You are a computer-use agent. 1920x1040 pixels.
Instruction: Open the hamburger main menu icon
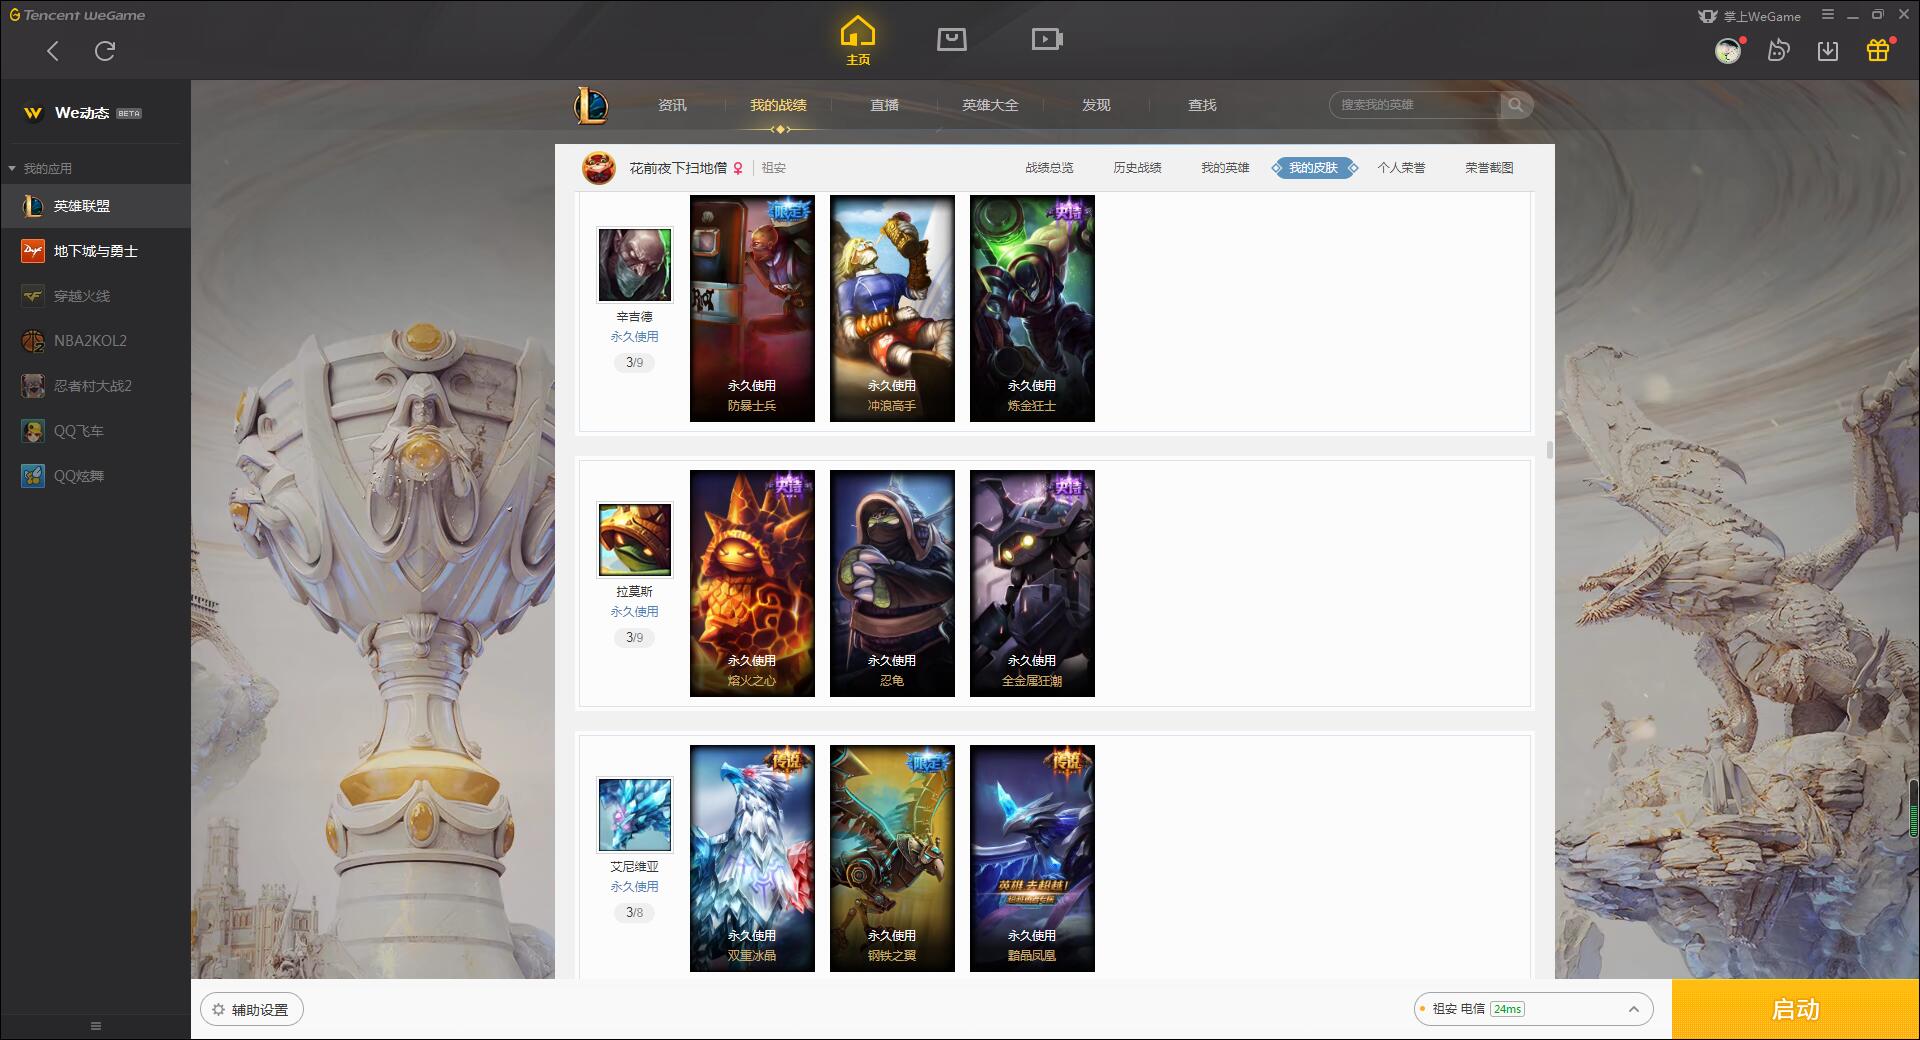pyautogui.click(x=1828, y=15)
